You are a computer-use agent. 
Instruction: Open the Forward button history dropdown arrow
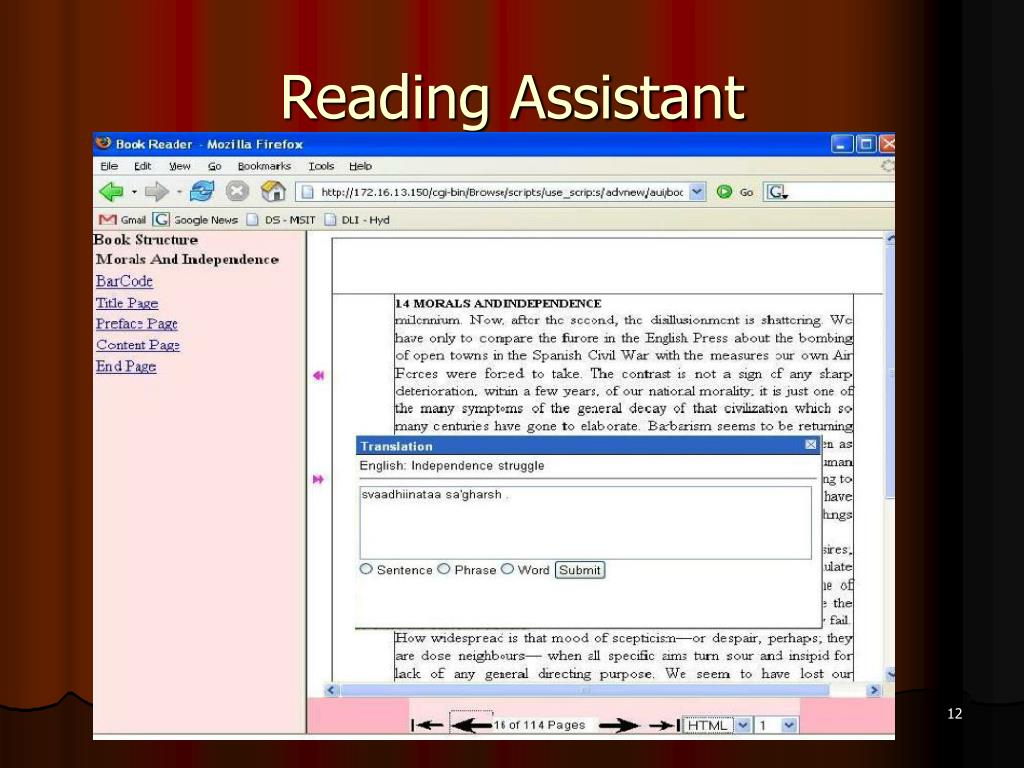coord(179,192)
